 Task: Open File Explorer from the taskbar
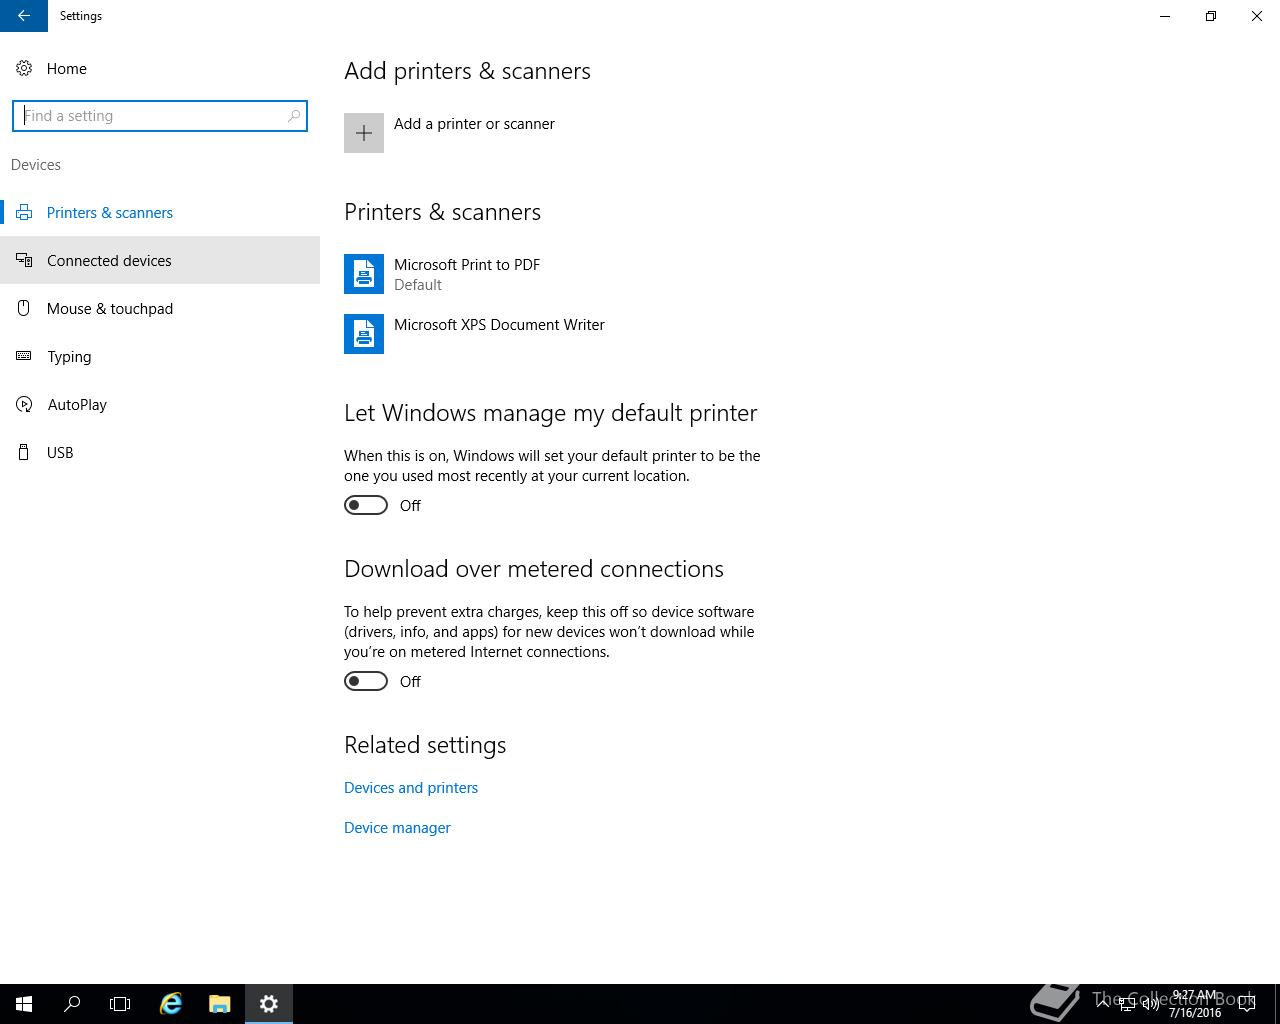pyautogui.click(x=220, y=1004)
